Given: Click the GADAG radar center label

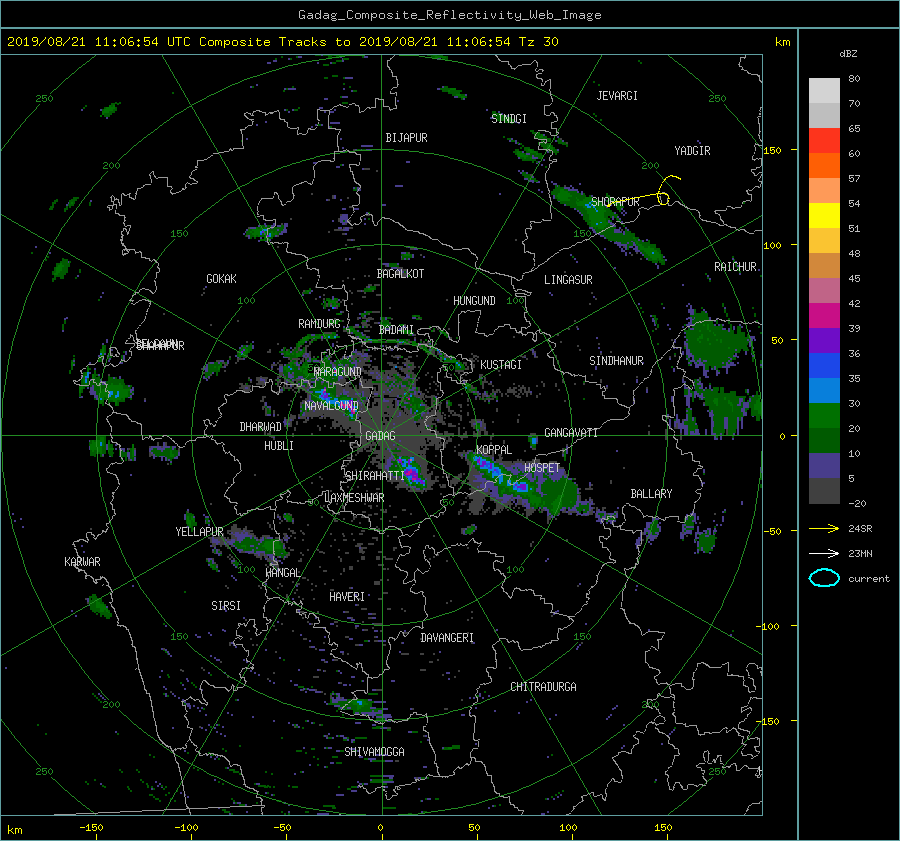Looking at the screenshot, I should click(380, 436).
